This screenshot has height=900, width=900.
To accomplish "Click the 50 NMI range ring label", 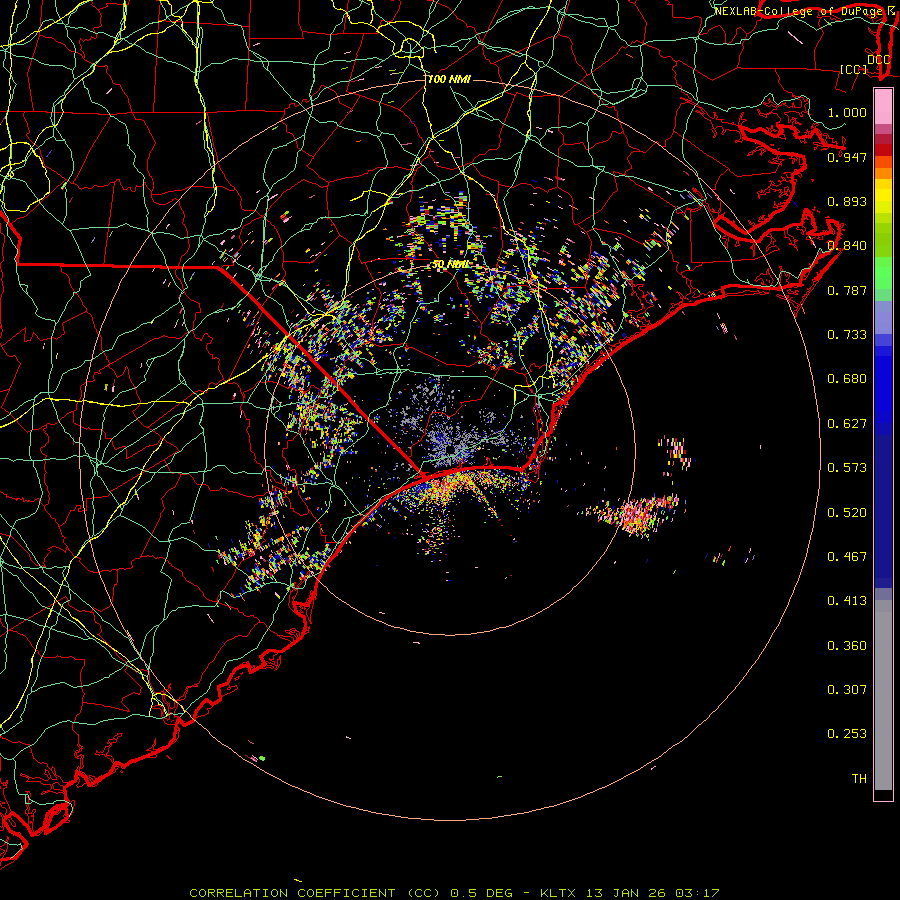I will point(451,265).
